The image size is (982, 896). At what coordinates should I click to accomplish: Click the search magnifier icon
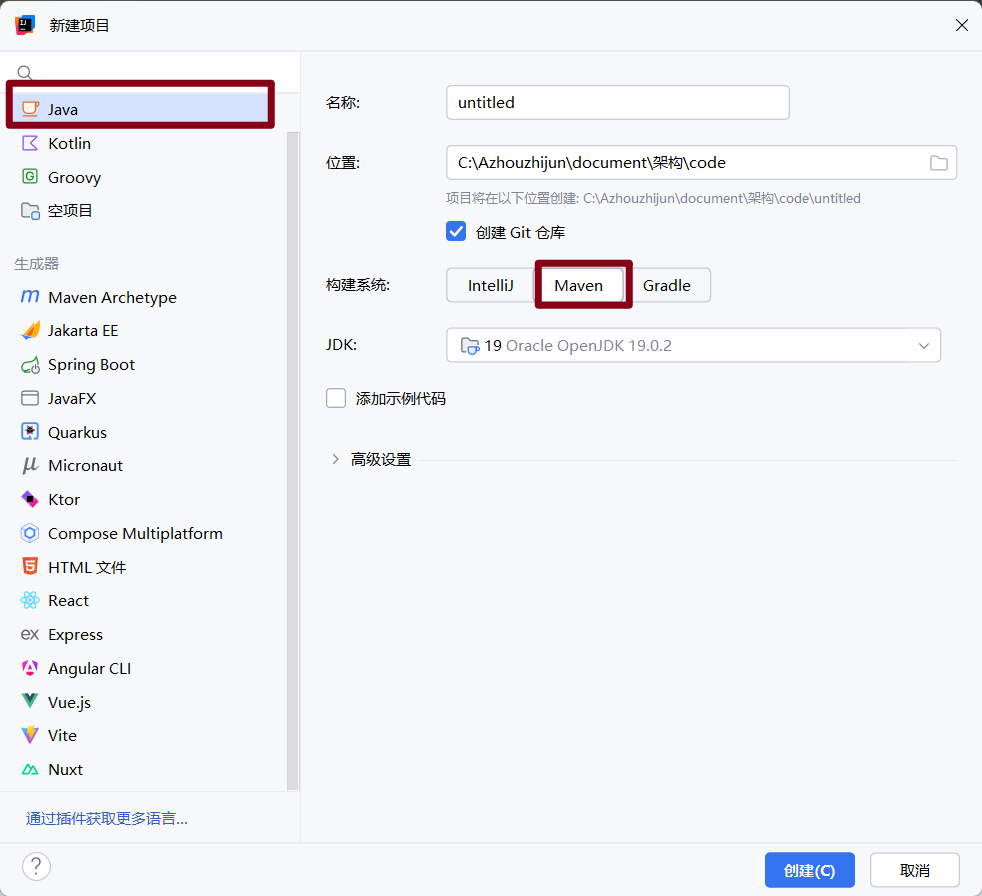[x=24, y=73]
